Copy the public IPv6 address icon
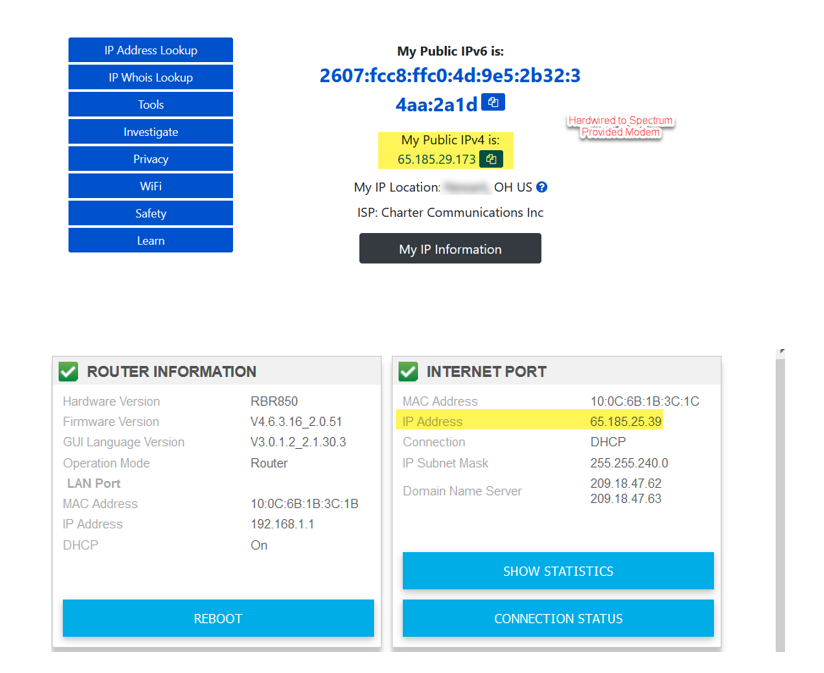The width and height of the screenshot is (824, 673). 493,103
